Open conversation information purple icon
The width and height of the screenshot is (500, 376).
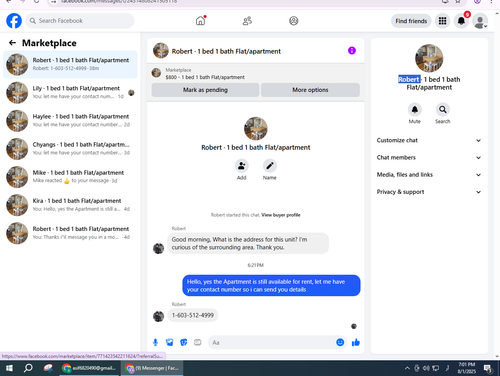click(x=352, y=51)
